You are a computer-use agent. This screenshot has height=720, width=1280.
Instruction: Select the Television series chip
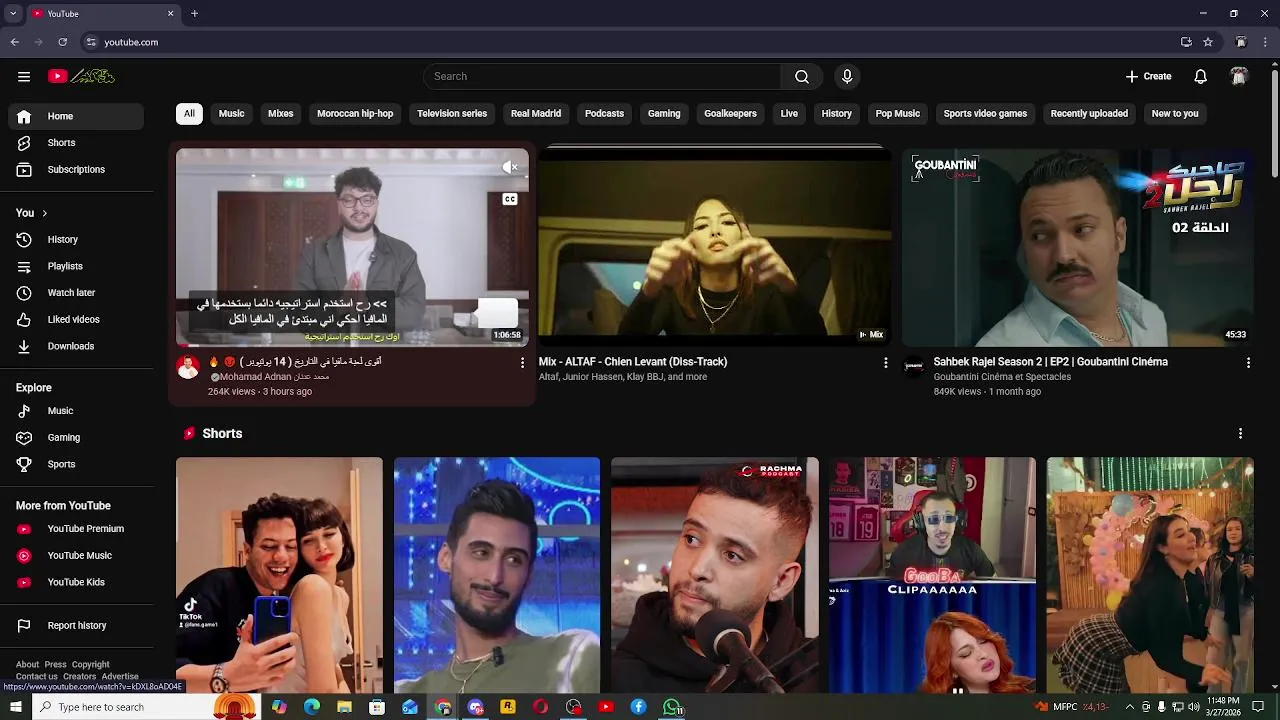pos(452,113)
